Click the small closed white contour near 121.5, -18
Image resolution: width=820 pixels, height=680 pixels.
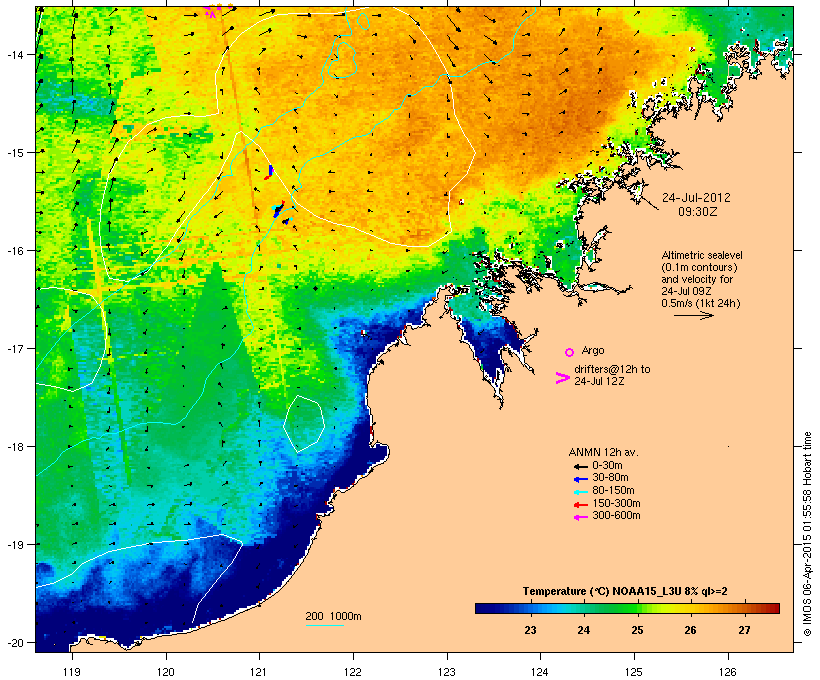(304, 424)
